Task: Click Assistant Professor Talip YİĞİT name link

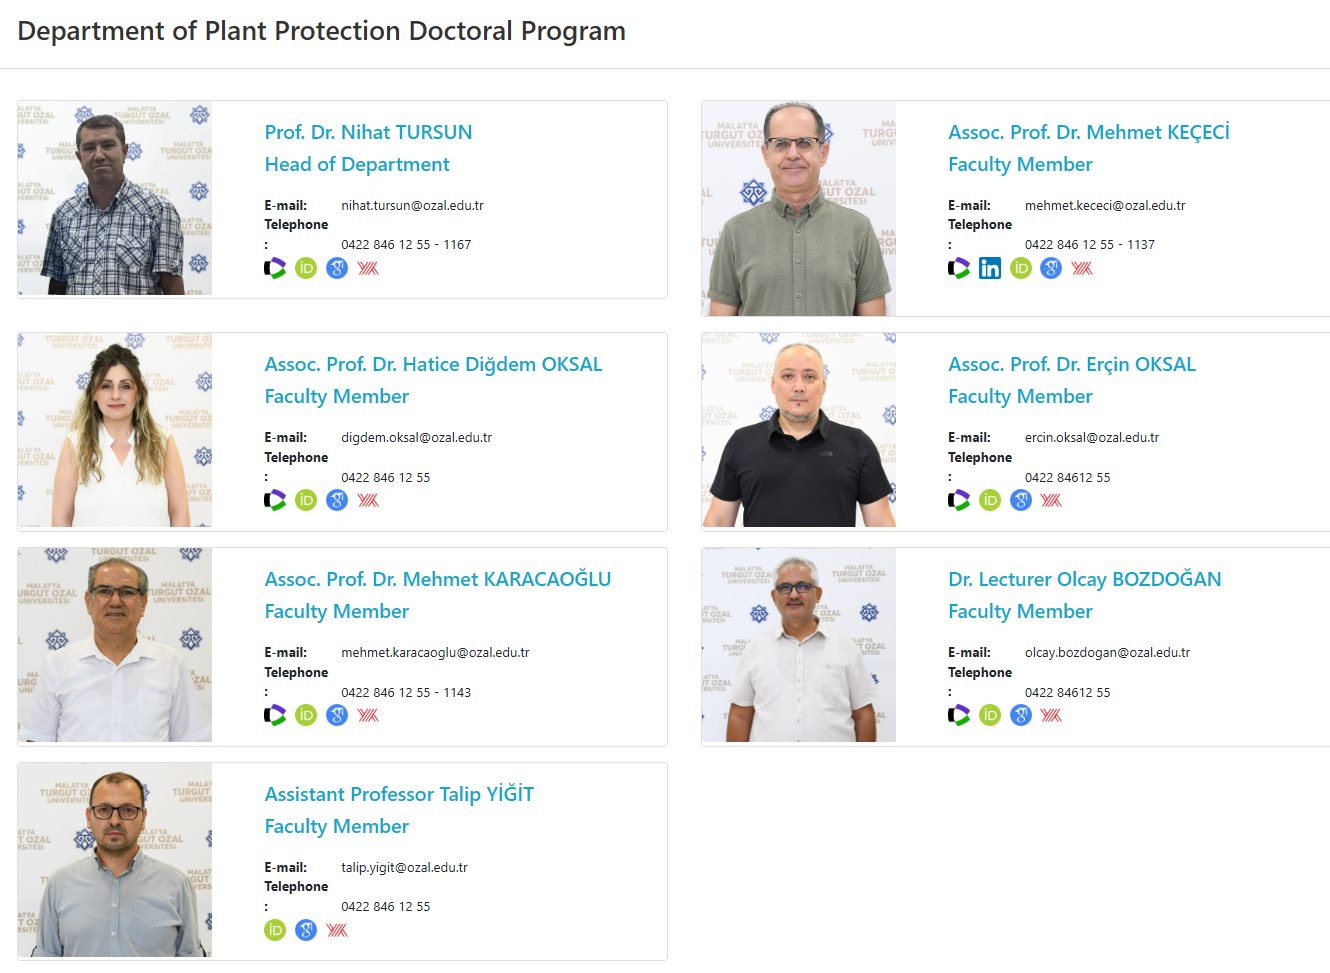Action: coord(399,794)
